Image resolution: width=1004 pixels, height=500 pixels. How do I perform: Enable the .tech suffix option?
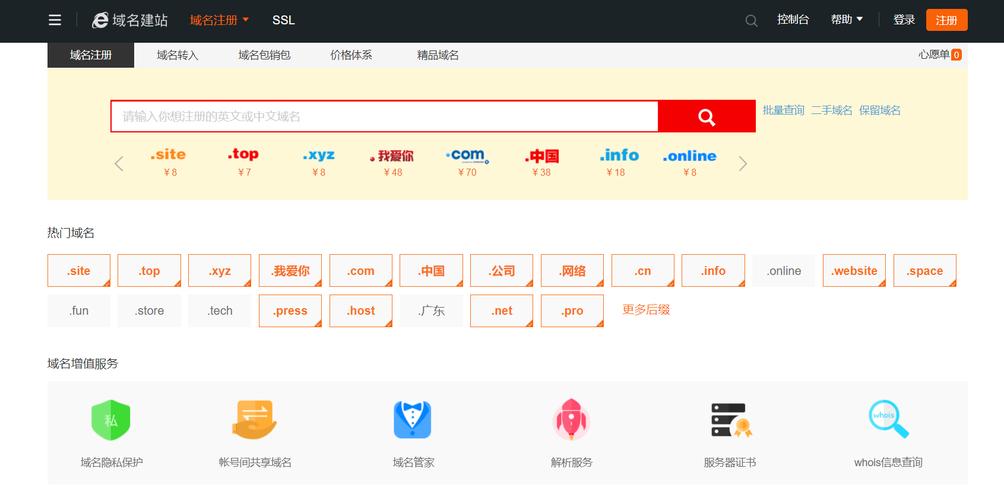pos(220,311)
